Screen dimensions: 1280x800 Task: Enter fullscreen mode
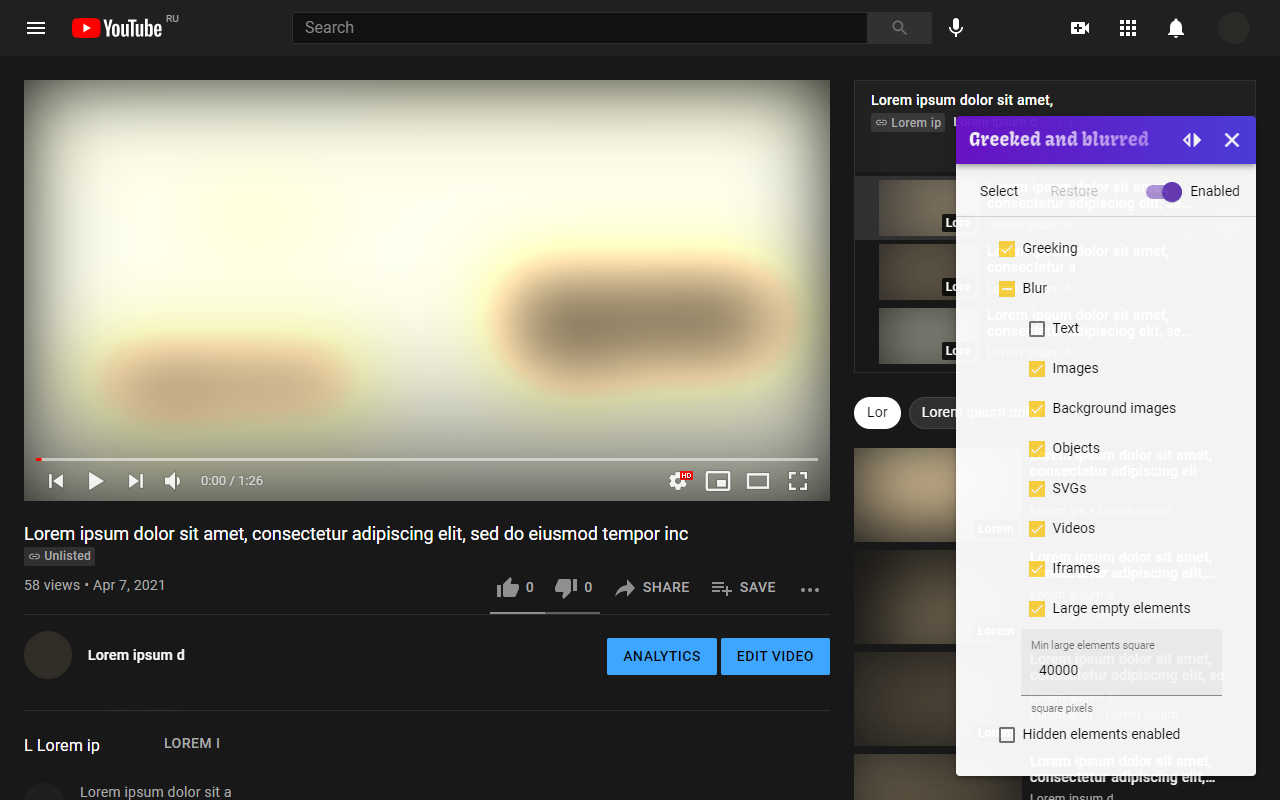tap(797, 481)
